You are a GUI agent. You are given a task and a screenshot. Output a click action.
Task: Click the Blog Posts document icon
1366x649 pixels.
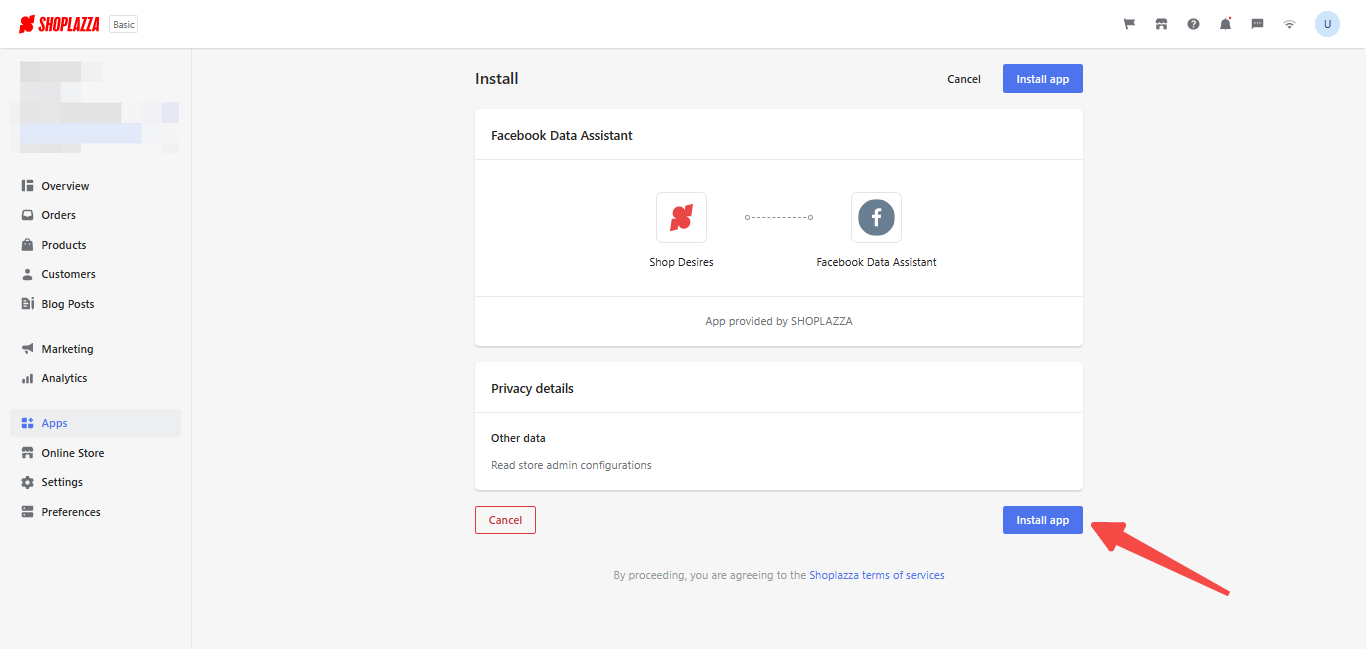28,304
